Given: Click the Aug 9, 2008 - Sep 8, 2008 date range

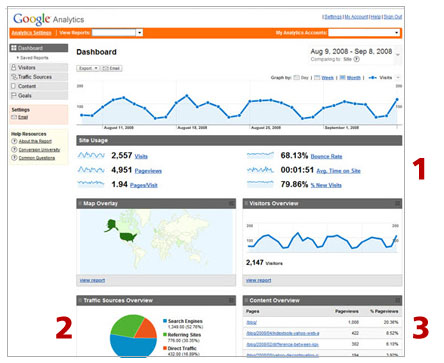Looking at the screenshot, I should 351,51.
